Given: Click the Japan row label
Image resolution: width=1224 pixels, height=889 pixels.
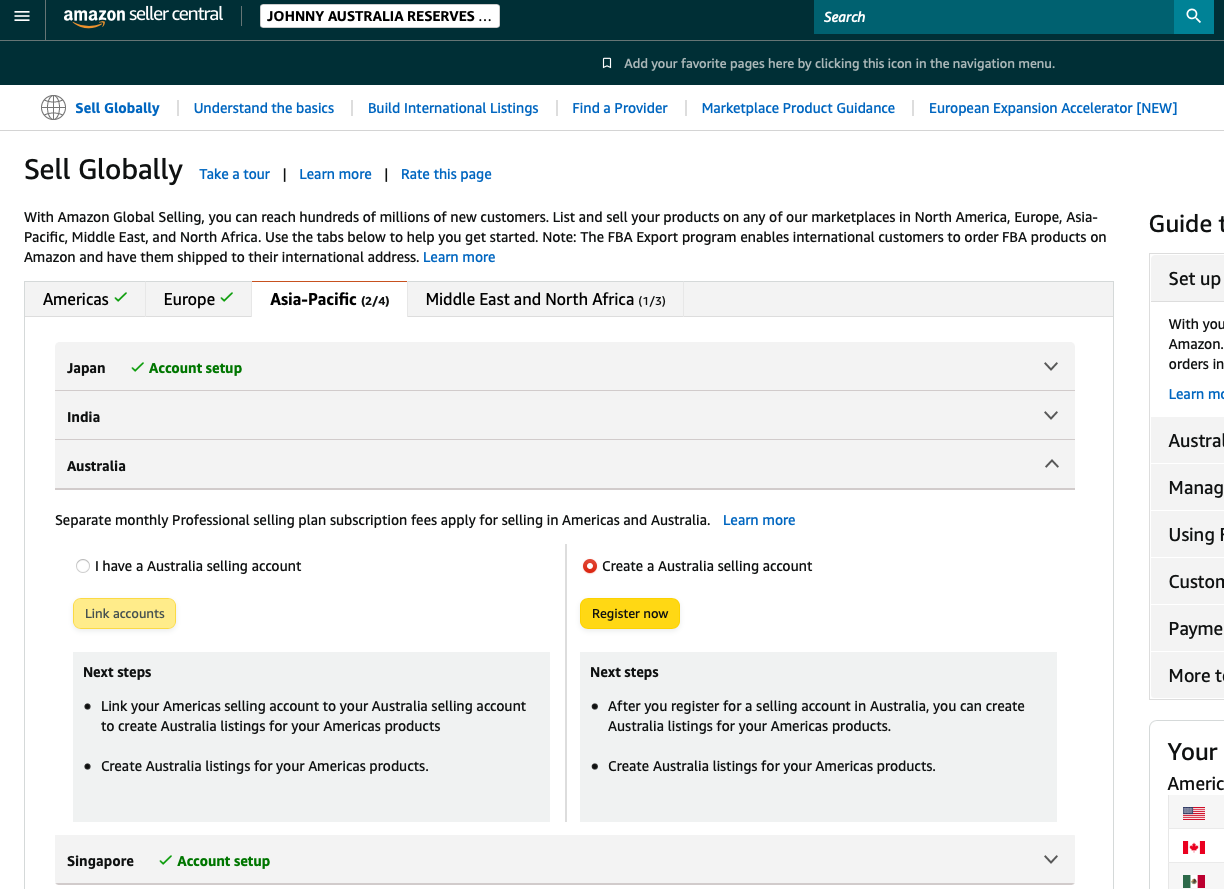Looking at the screenshot, I should coord(86,368).
